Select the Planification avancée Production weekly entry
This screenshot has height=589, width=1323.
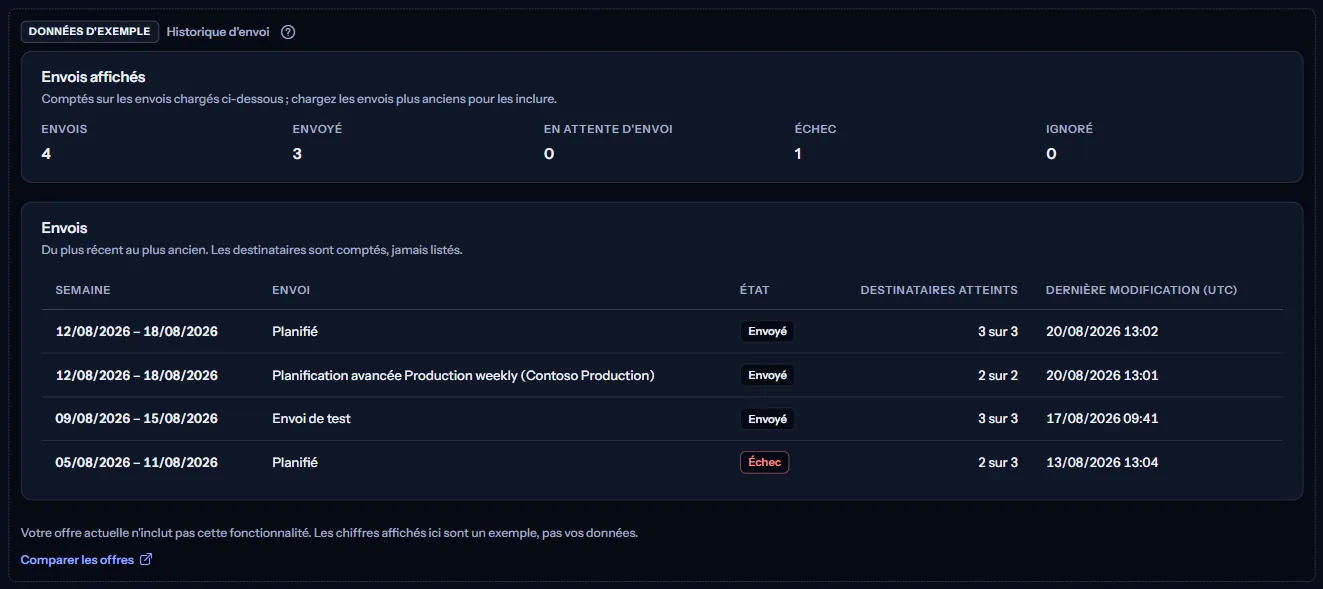463,375
